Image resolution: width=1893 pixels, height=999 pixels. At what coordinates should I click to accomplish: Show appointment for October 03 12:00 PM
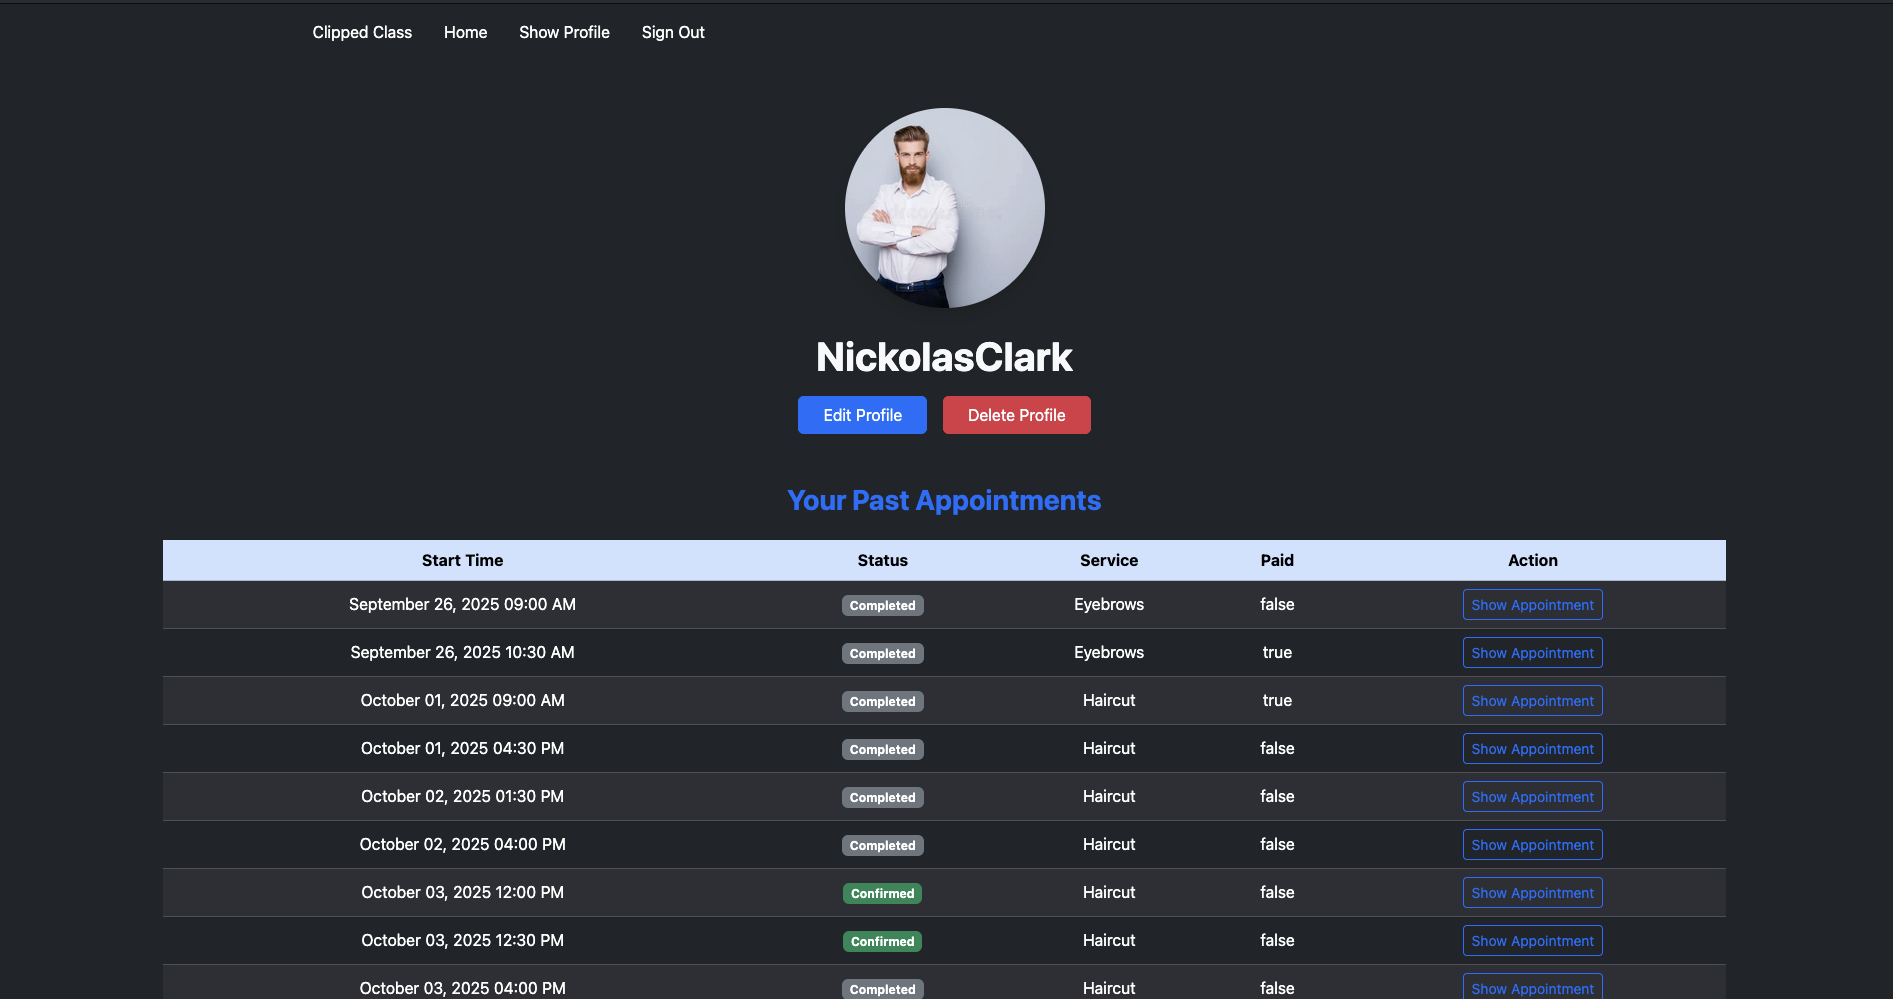pos(1532,893)
